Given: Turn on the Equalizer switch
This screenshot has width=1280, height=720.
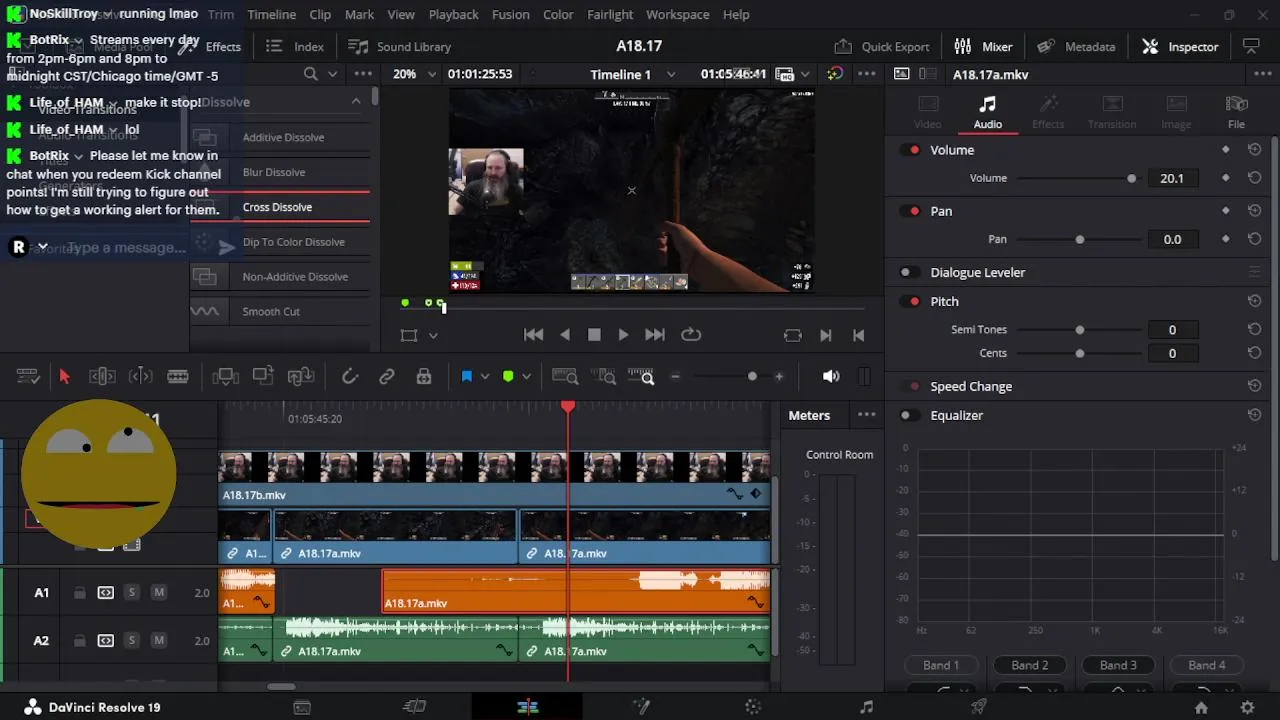Looking at the screenshot, I should pos(910,415).
